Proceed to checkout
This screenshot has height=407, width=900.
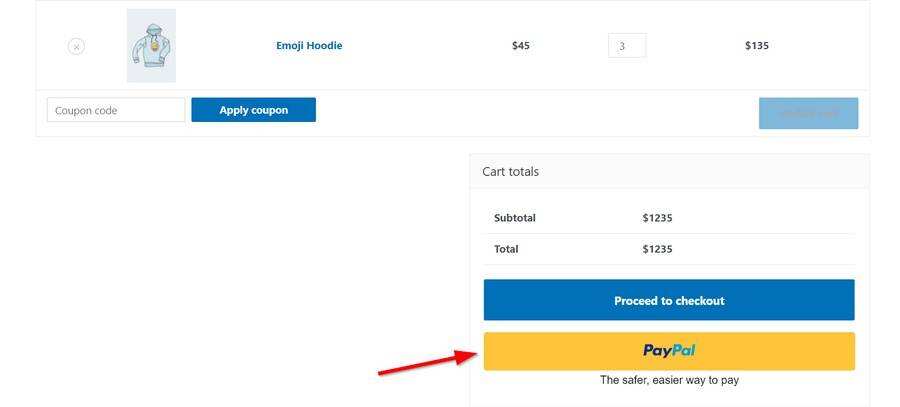669,300
